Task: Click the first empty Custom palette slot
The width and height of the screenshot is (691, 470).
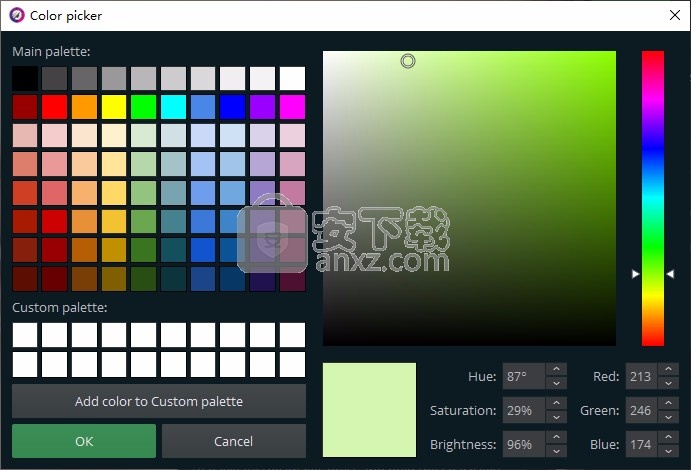Action: point(25,335)
